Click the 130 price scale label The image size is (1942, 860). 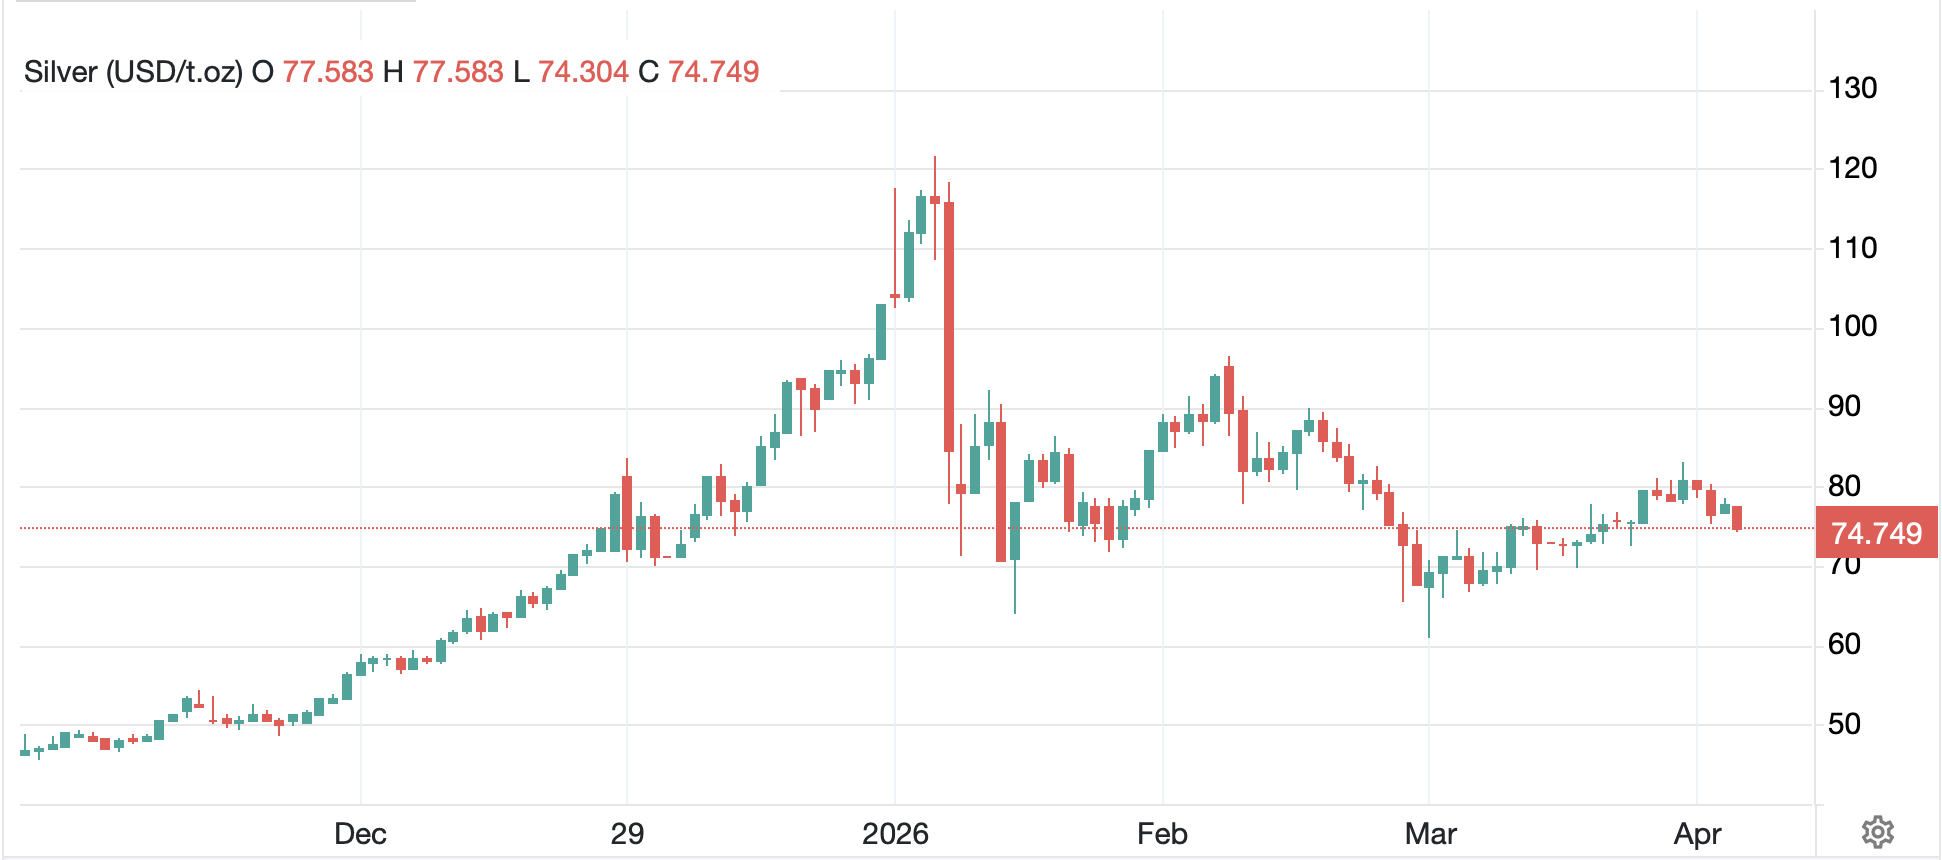pos(1852,88)
